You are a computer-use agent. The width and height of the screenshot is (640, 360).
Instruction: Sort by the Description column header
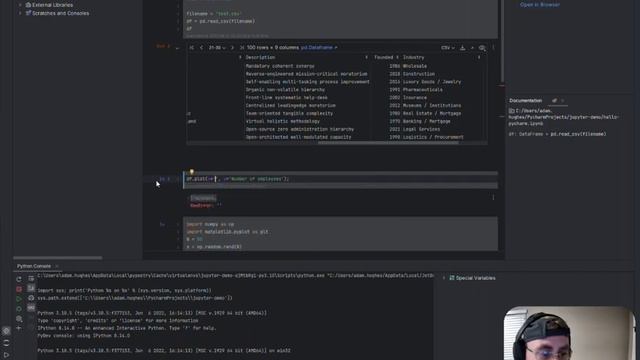pyautogui.click(x=260, y=58)
